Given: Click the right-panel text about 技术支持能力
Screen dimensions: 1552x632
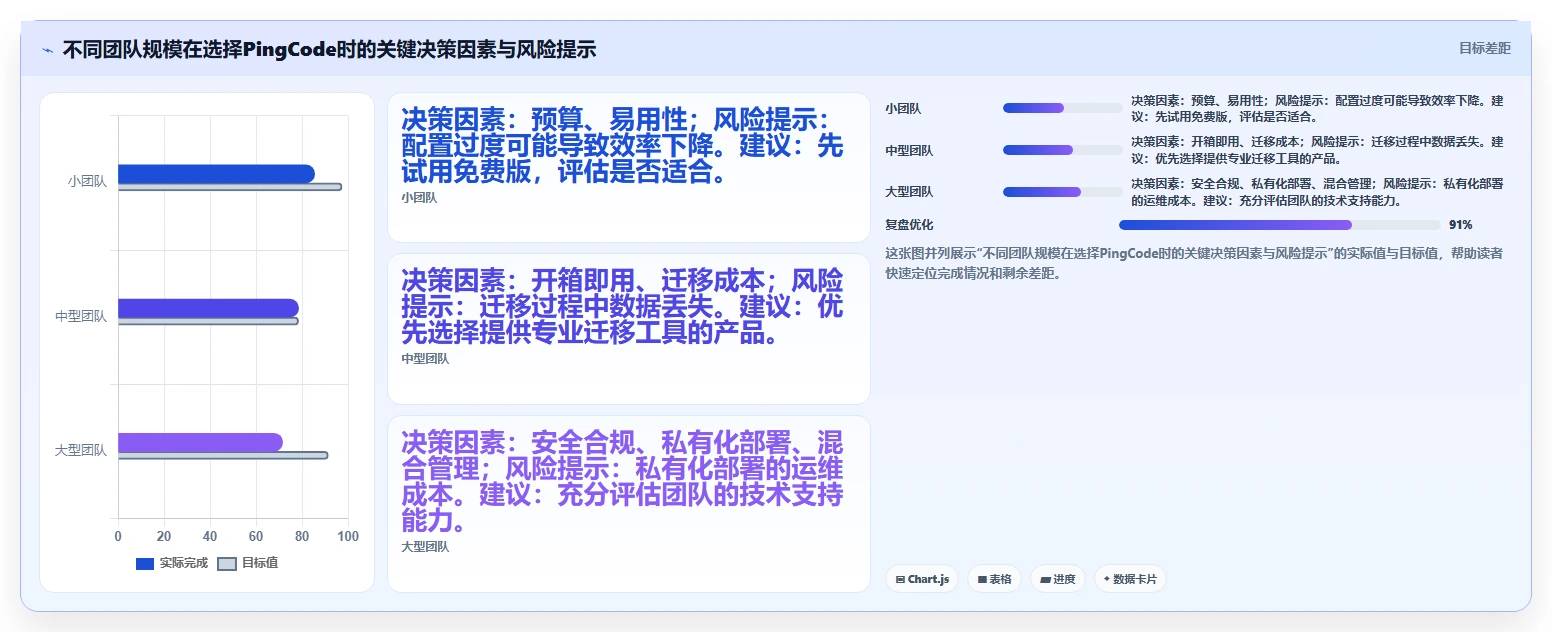Looking at the screenshot, I should (x=1317, y=192).
